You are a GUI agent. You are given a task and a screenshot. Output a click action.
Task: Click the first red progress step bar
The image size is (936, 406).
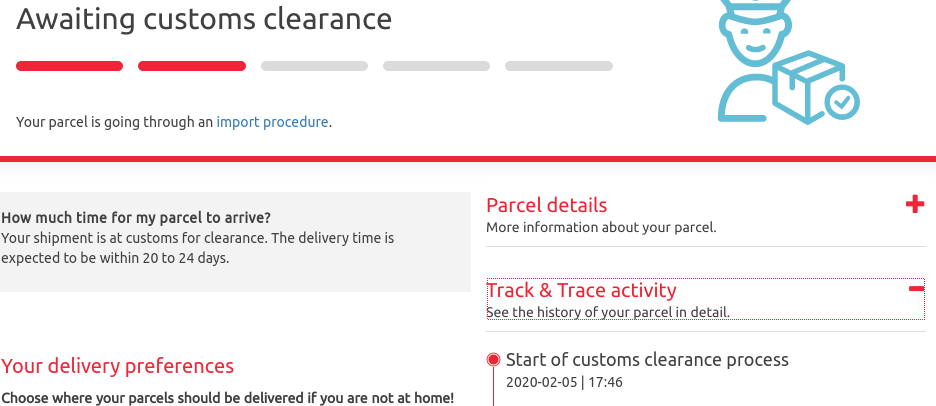[69, 66]
